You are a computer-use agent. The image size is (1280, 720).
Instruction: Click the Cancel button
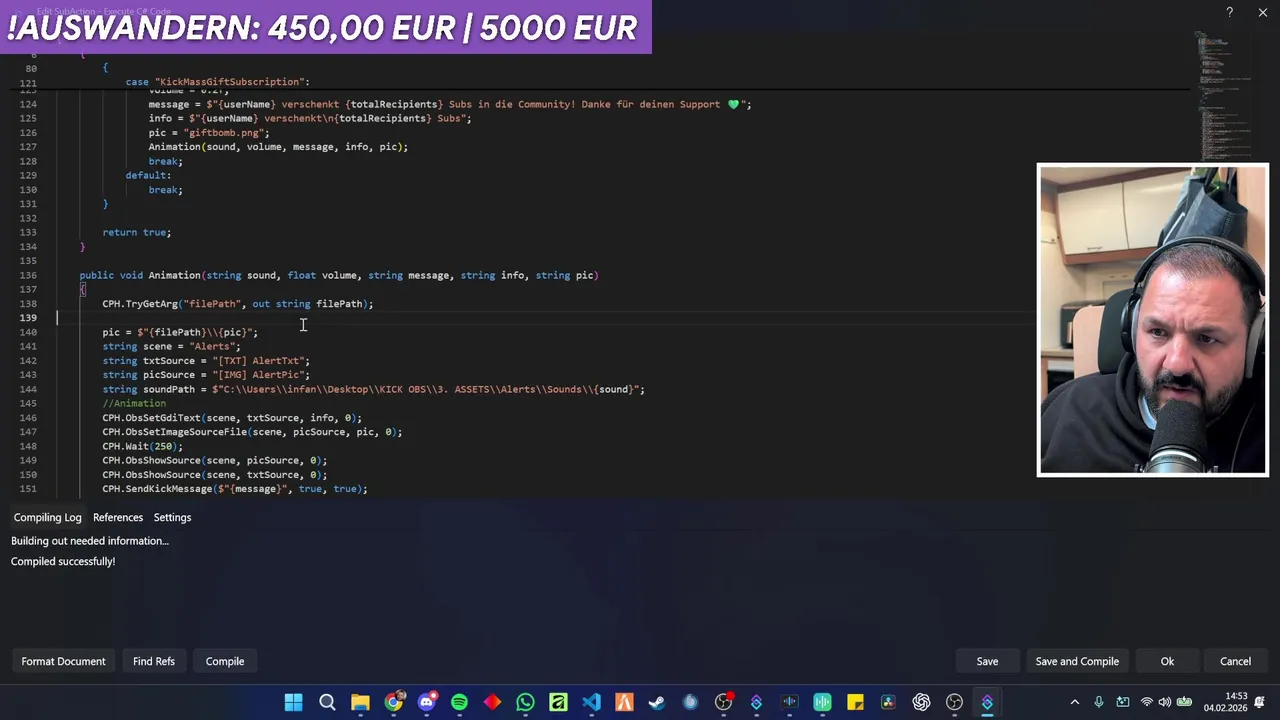pos(1235,661)
